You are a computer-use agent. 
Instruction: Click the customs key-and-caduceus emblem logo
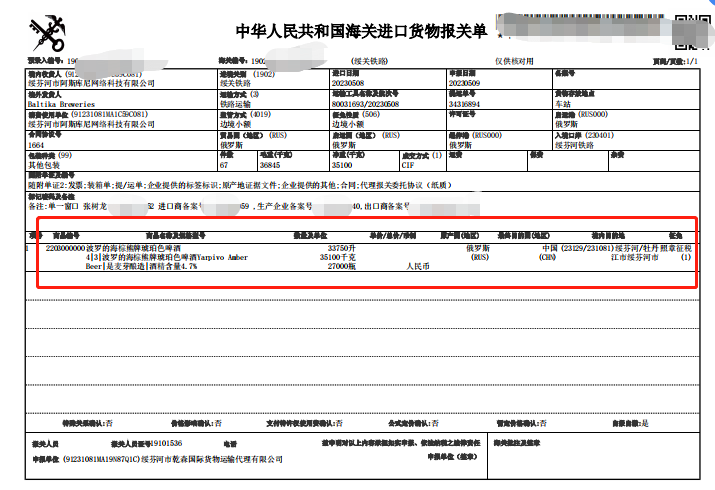point(48,33)
